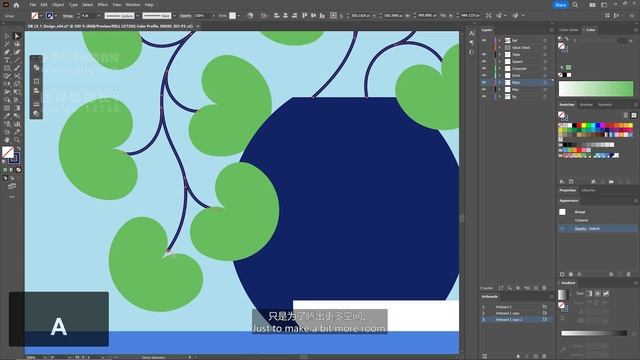Toggle Opacity visibility in Appearance panel
640x360 pixels.
(x=562, y=229)
